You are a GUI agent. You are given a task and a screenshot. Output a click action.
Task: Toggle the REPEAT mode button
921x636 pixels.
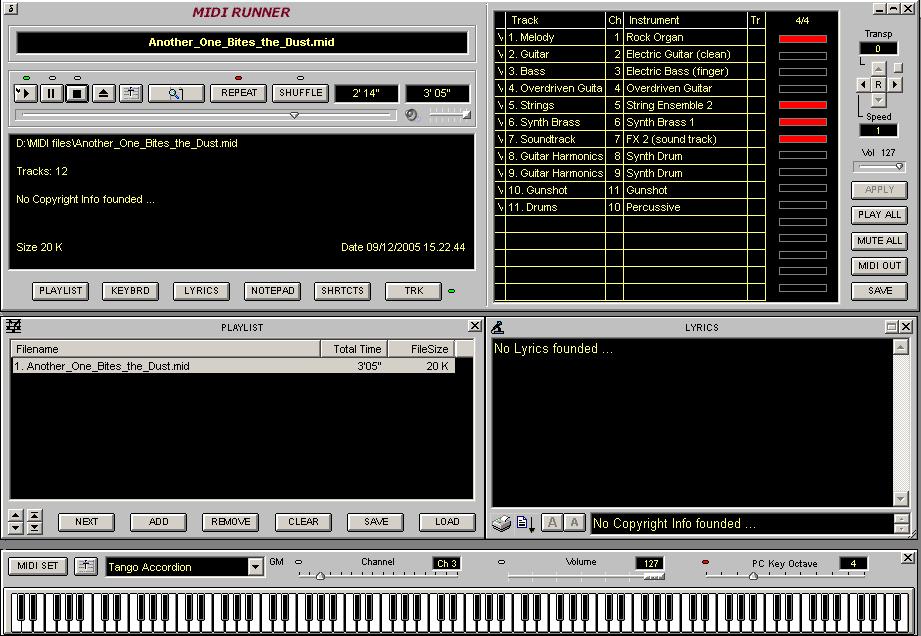point(238,93)
